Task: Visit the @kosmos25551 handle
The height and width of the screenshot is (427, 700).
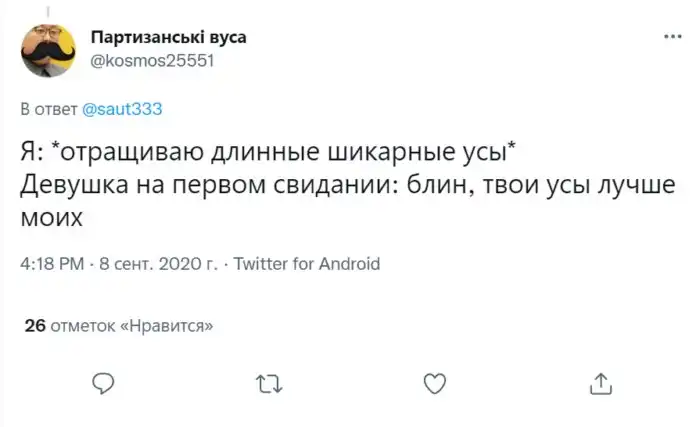Action: (x=152, y=59)
